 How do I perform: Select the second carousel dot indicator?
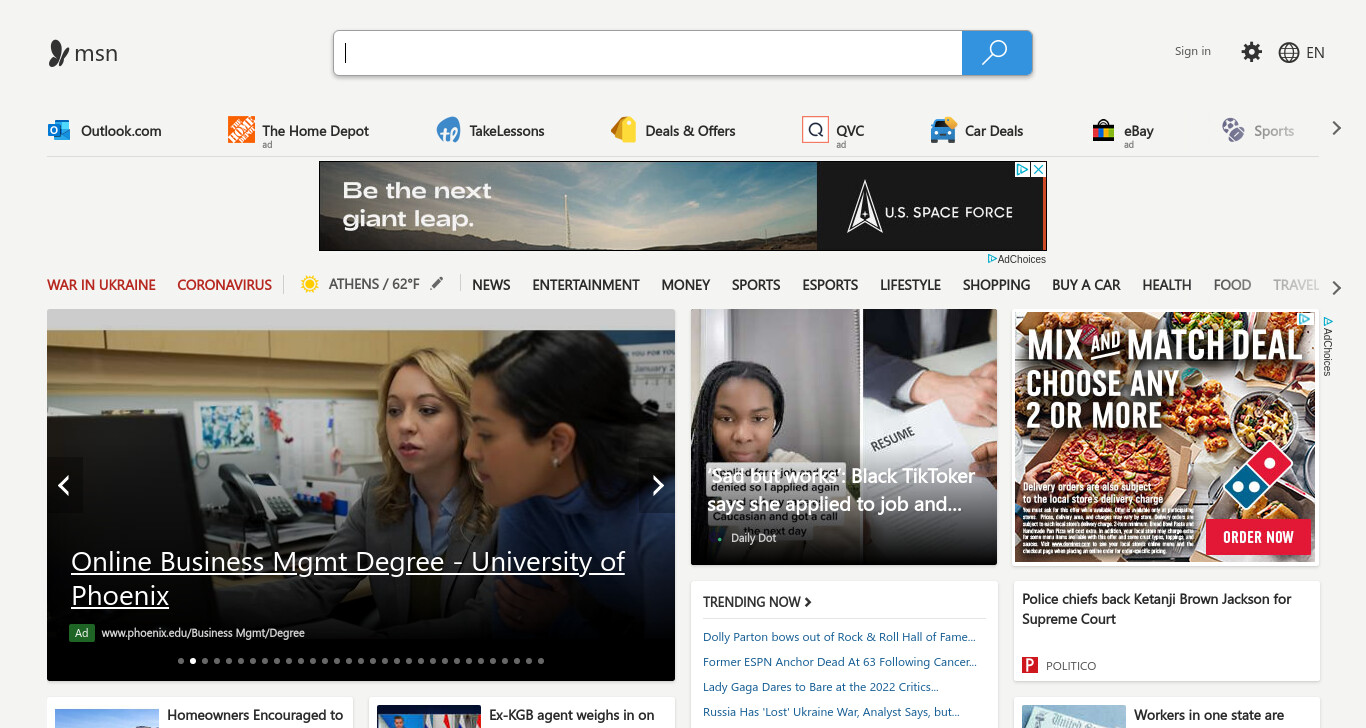(193, 661)
